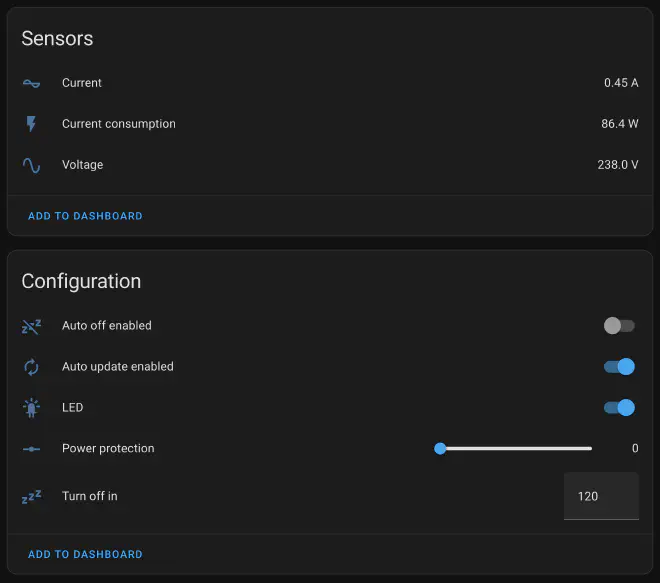This screenshot has width=660, height=583.
Task: Open the 0.45 A current value
Action: [x=620, y=83]
